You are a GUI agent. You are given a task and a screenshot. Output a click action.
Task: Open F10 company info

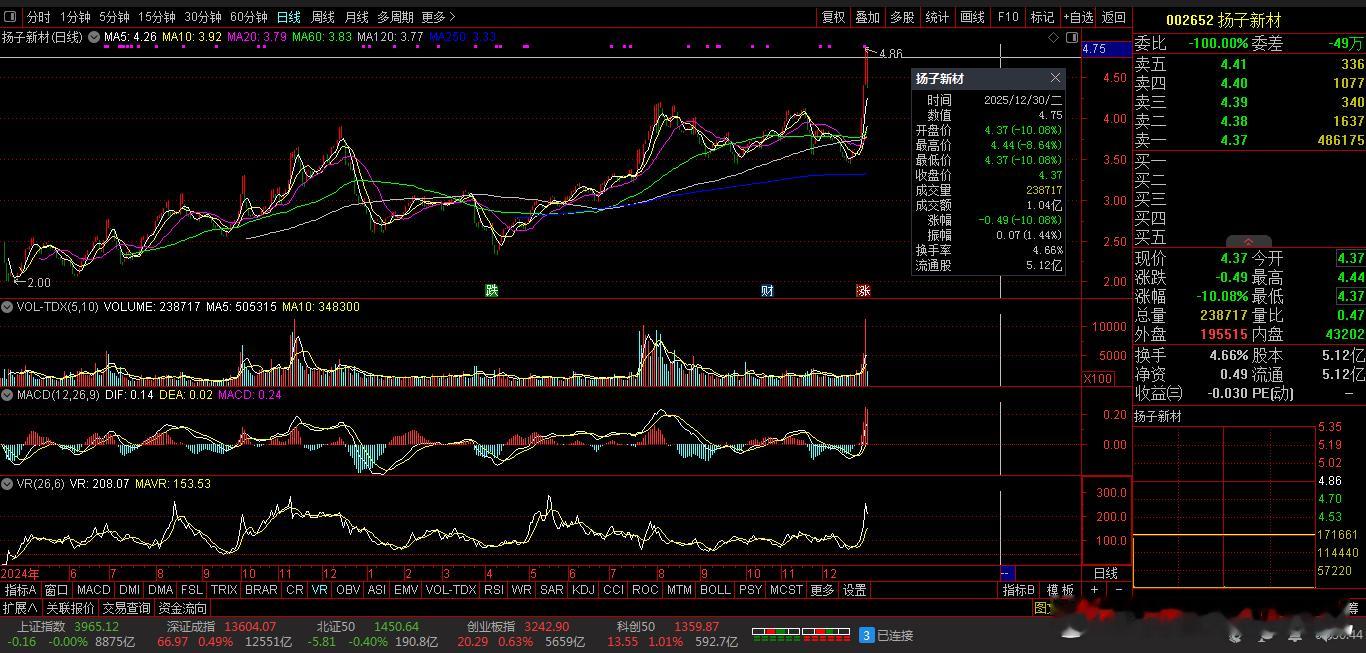tap(1008, 17)
